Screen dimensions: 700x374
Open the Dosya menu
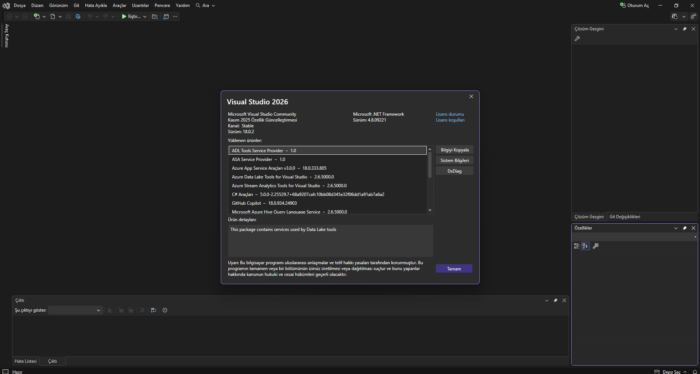click(x=20, y=6)
